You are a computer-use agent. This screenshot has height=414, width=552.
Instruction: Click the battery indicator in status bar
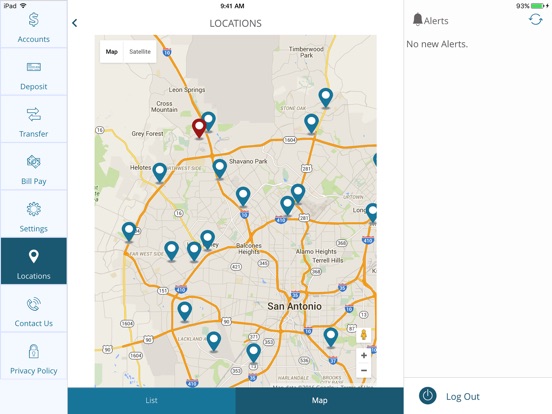[538, 6]
